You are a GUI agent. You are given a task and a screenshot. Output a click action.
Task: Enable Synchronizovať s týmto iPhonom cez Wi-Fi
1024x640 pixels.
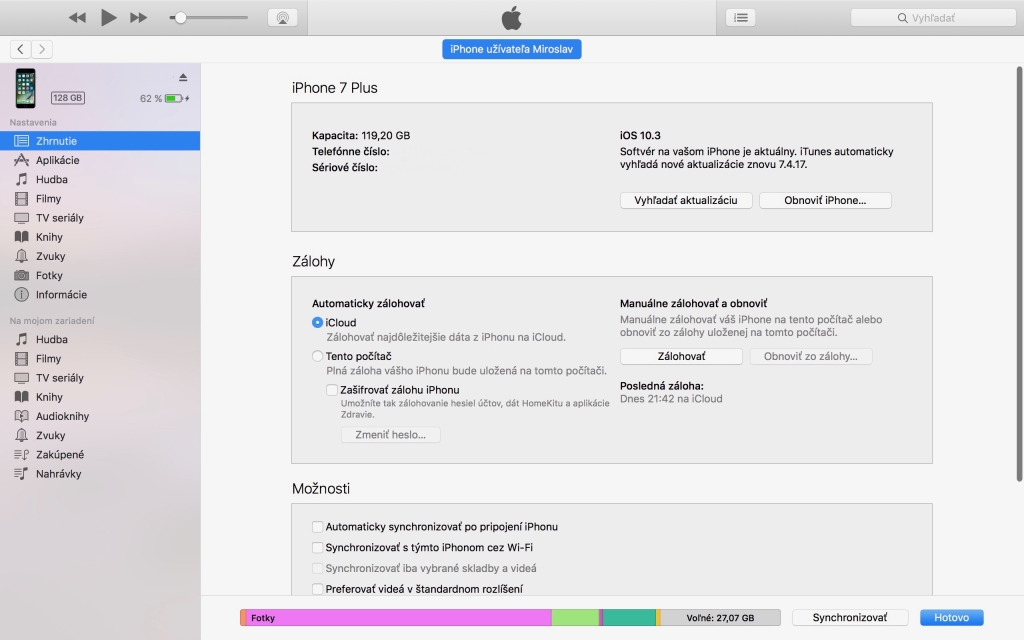[318, 547]
